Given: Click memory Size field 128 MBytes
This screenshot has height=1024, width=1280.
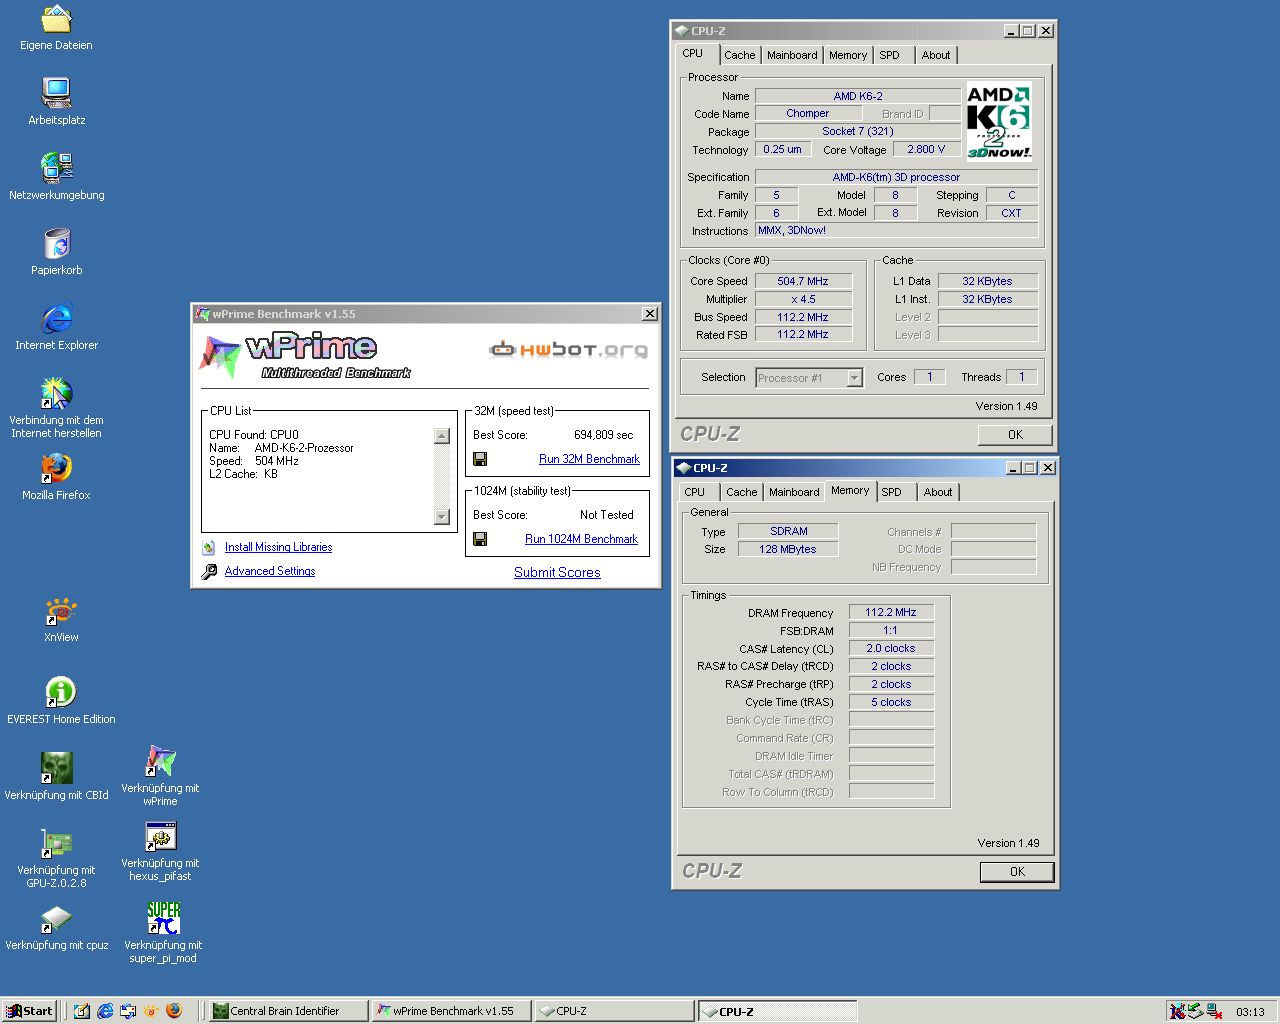Looking at the screenshot, I should (789, 549).
